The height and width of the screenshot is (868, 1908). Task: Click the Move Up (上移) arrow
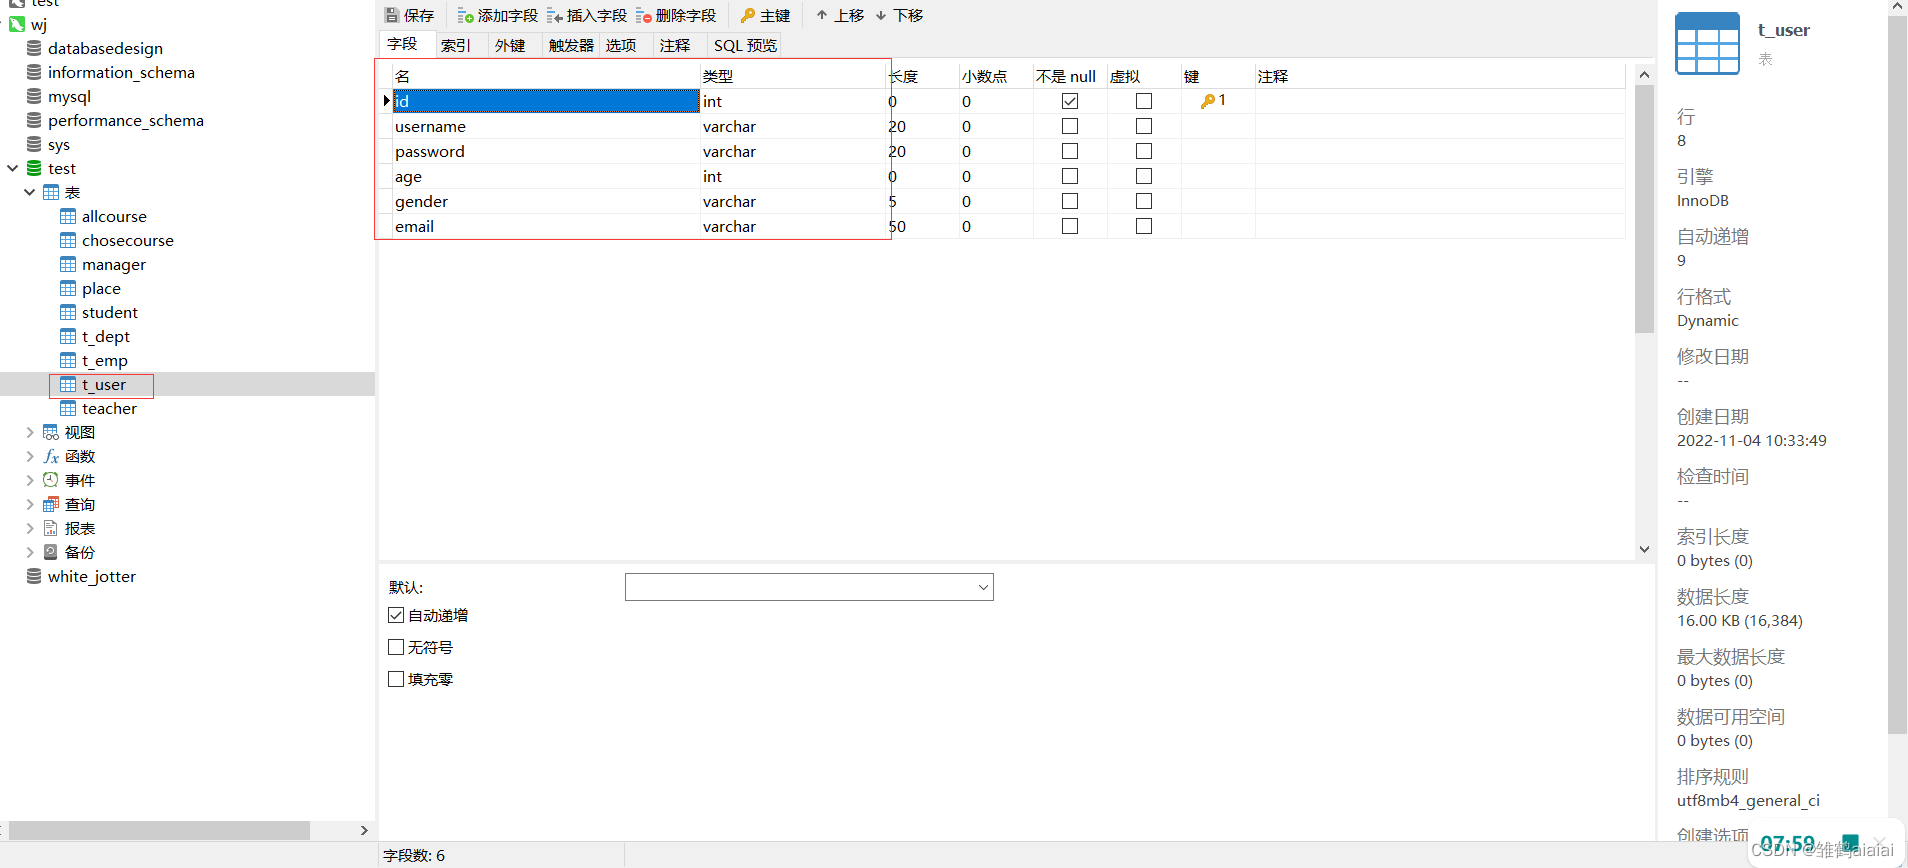(x=822, y=15)
